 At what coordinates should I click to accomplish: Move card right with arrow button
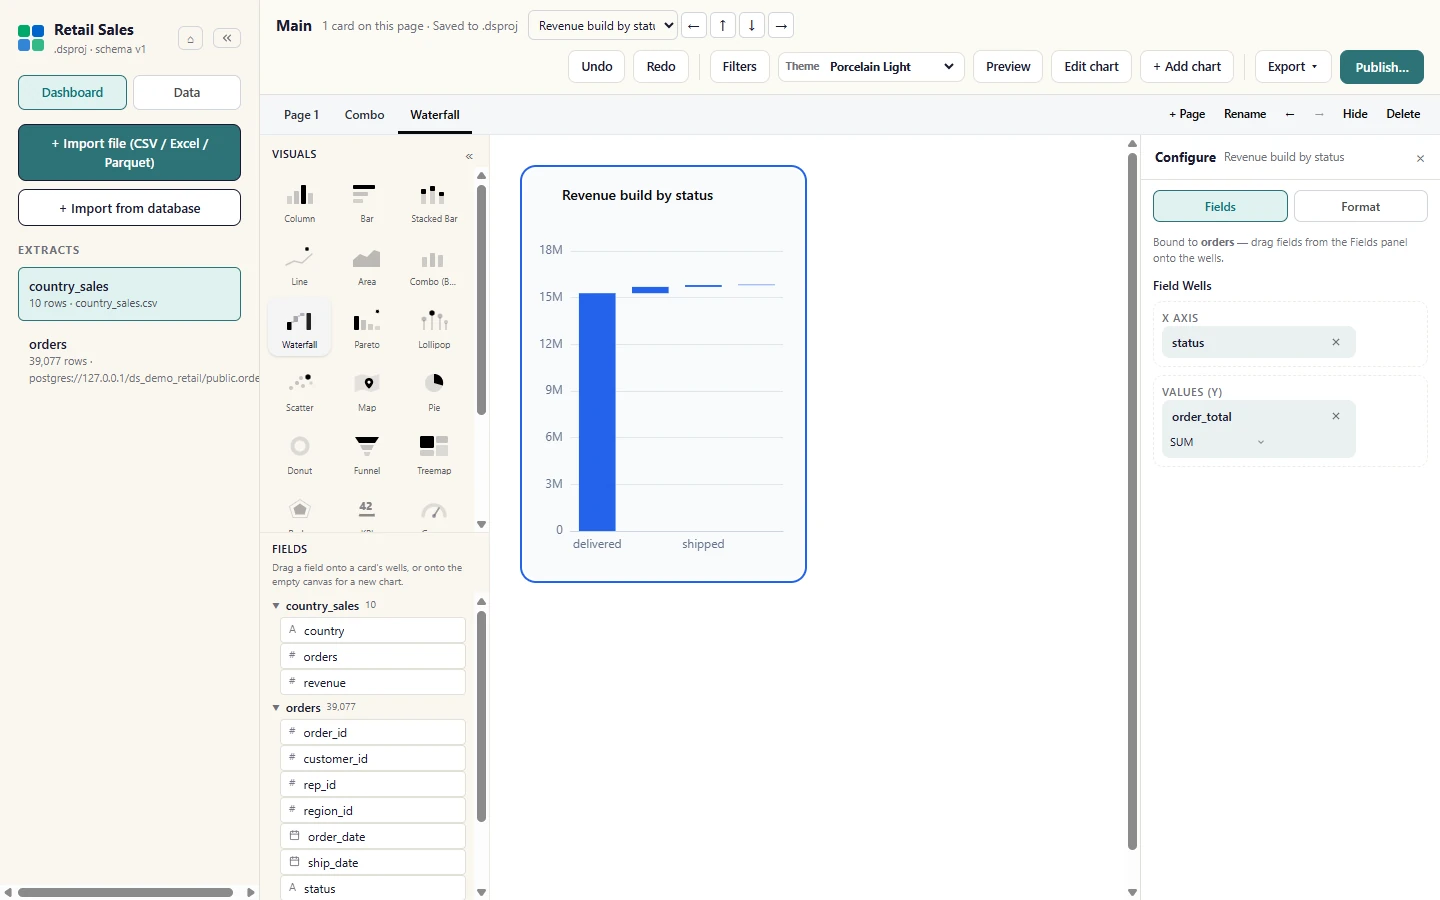click(781, 25)
